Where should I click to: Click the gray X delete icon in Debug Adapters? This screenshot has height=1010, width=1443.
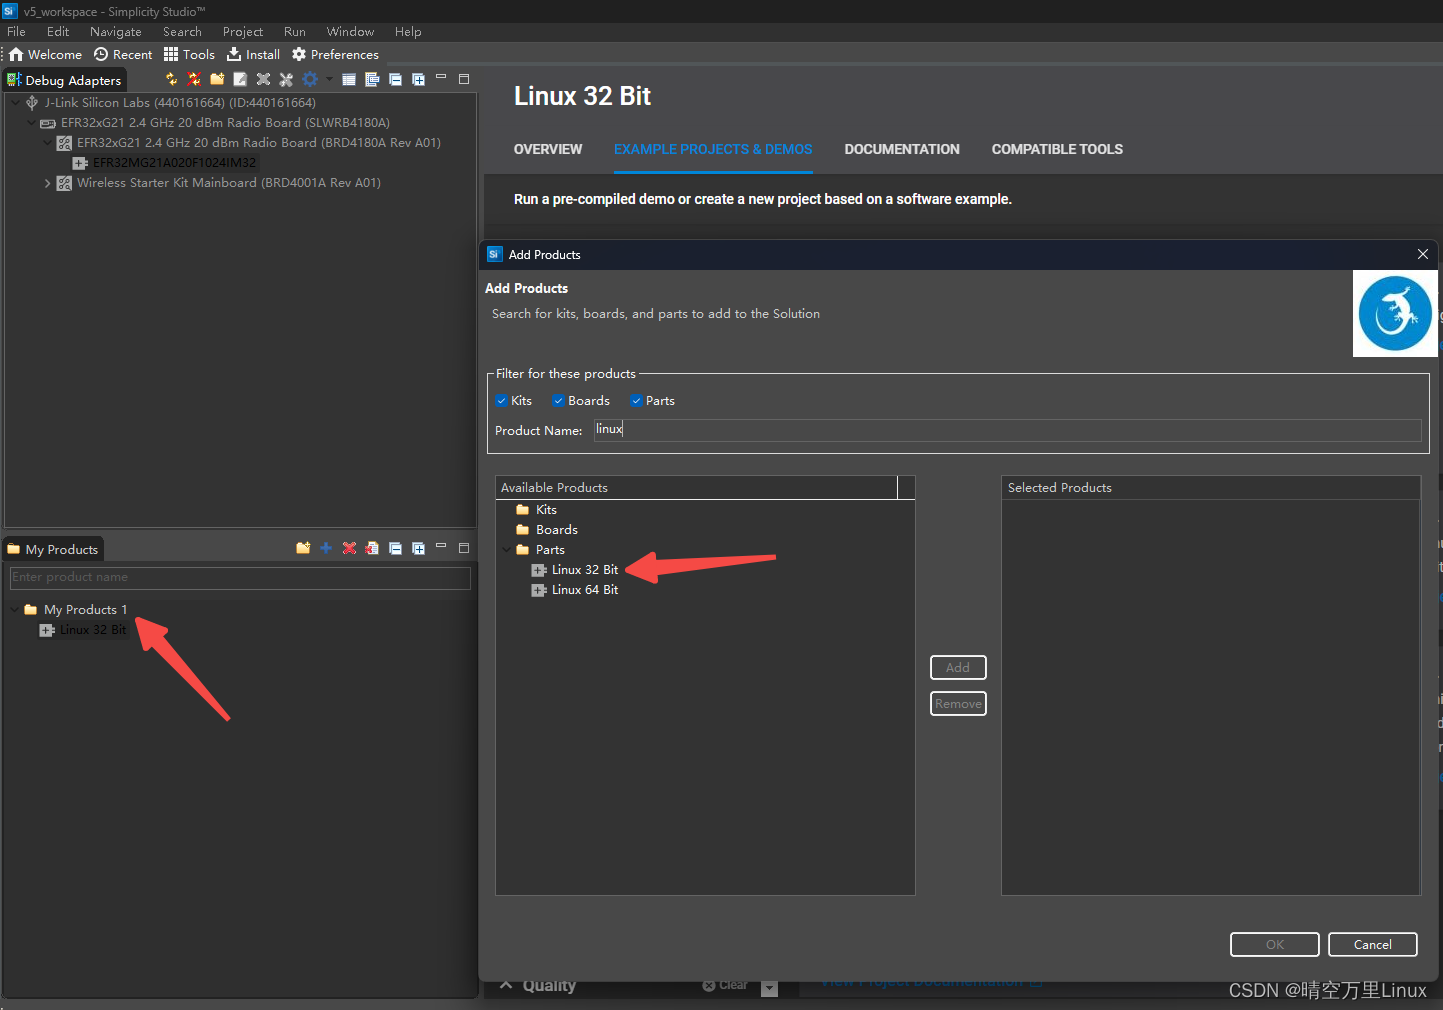[x=263, y=79]
